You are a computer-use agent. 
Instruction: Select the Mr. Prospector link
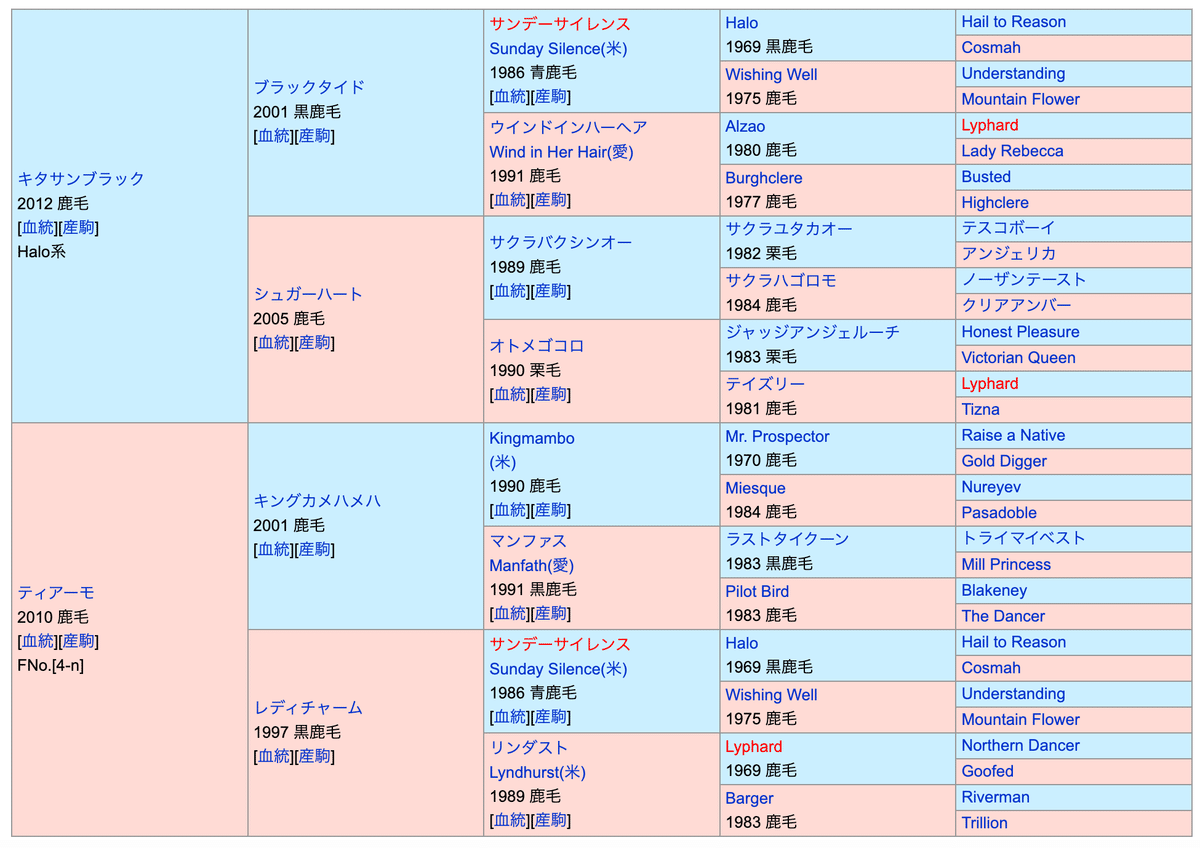(x=777, y=436)
